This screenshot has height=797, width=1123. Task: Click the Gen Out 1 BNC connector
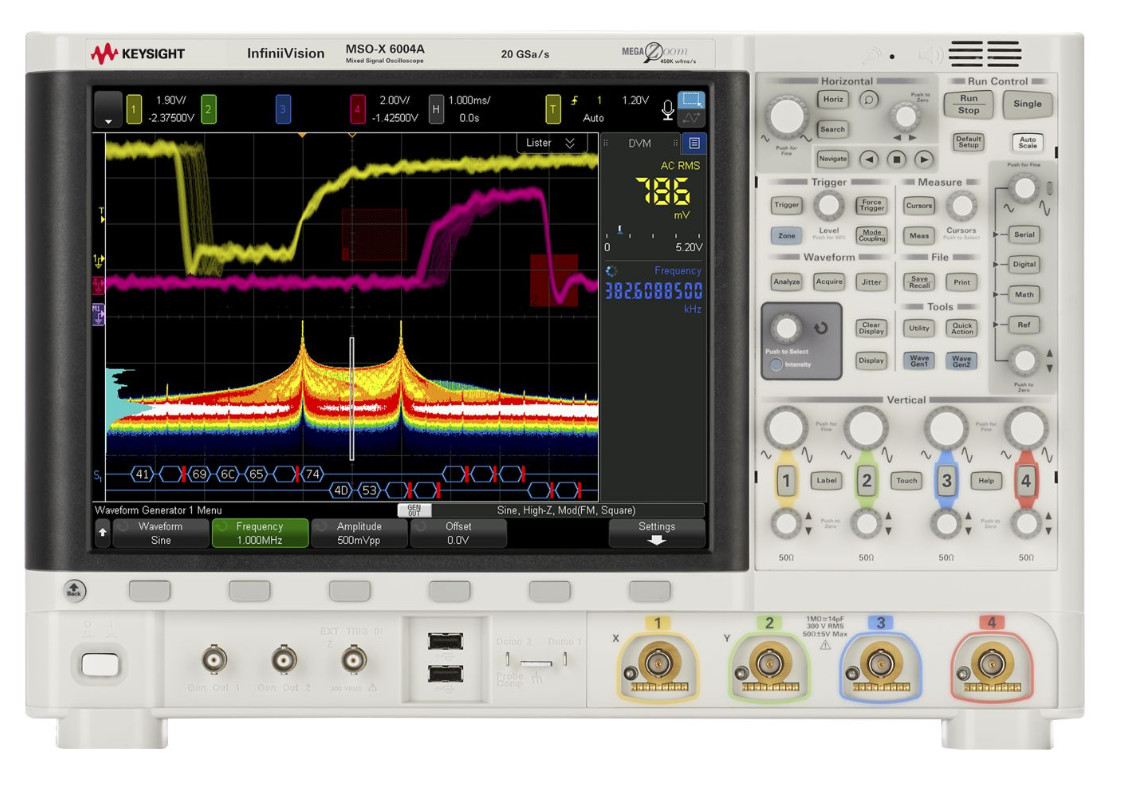214,660
